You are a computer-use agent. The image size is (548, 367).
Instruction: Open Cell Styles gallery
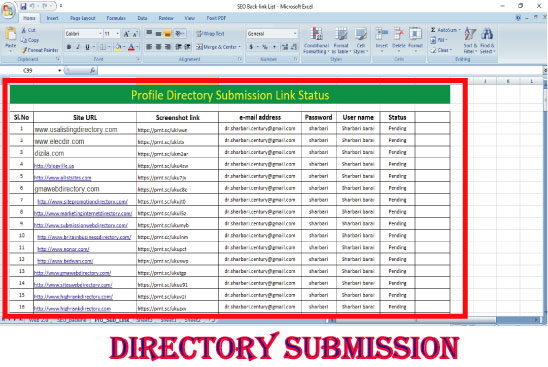click(361, 40)
